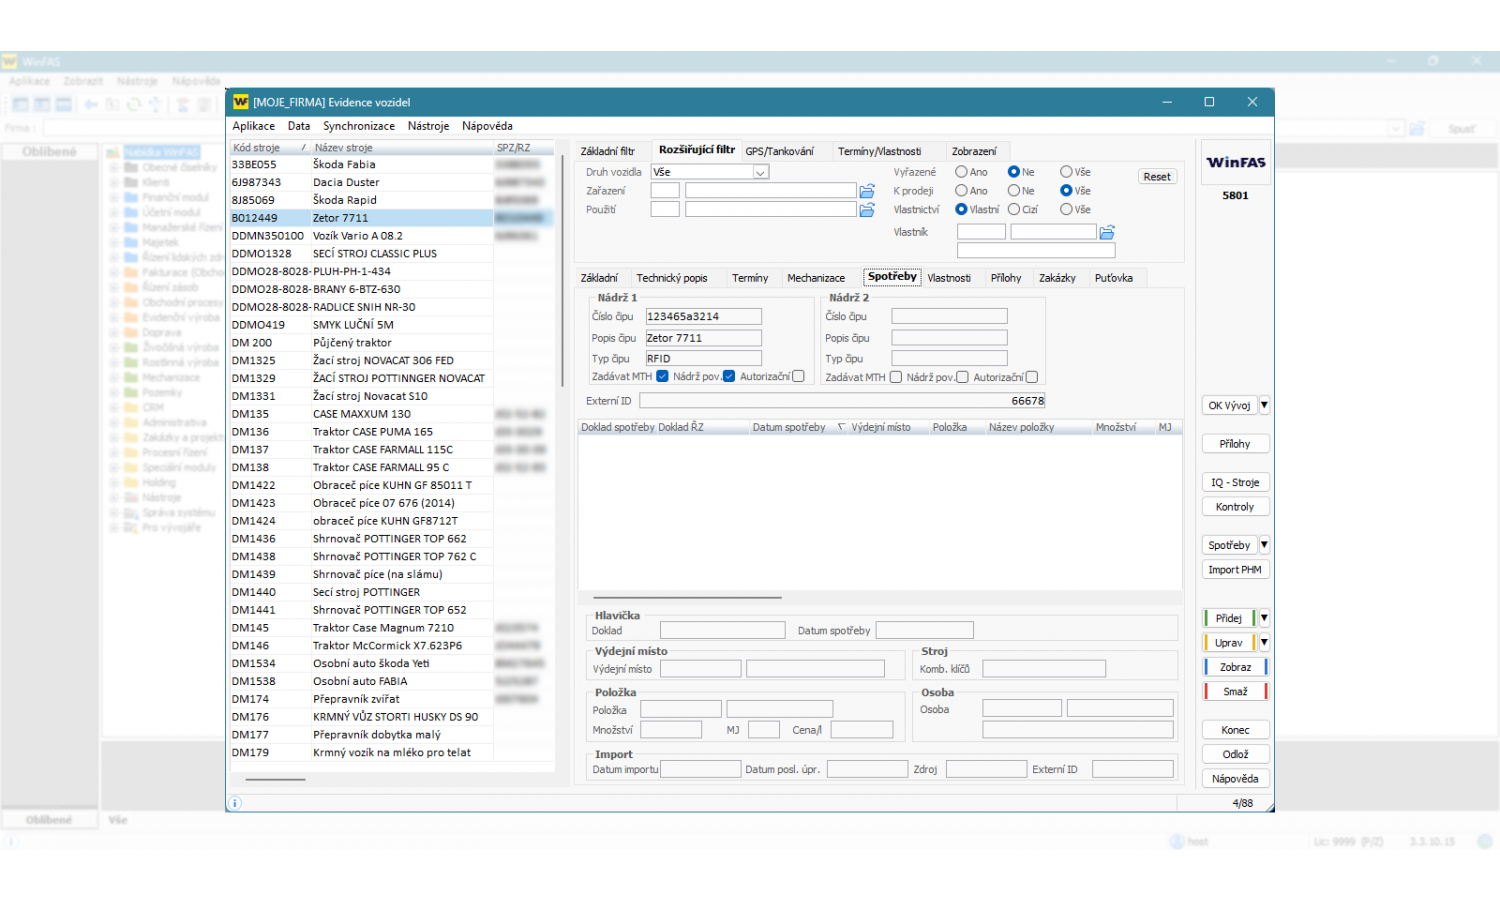Switch to the GPS/Tankování tab

tap(779, 151)
